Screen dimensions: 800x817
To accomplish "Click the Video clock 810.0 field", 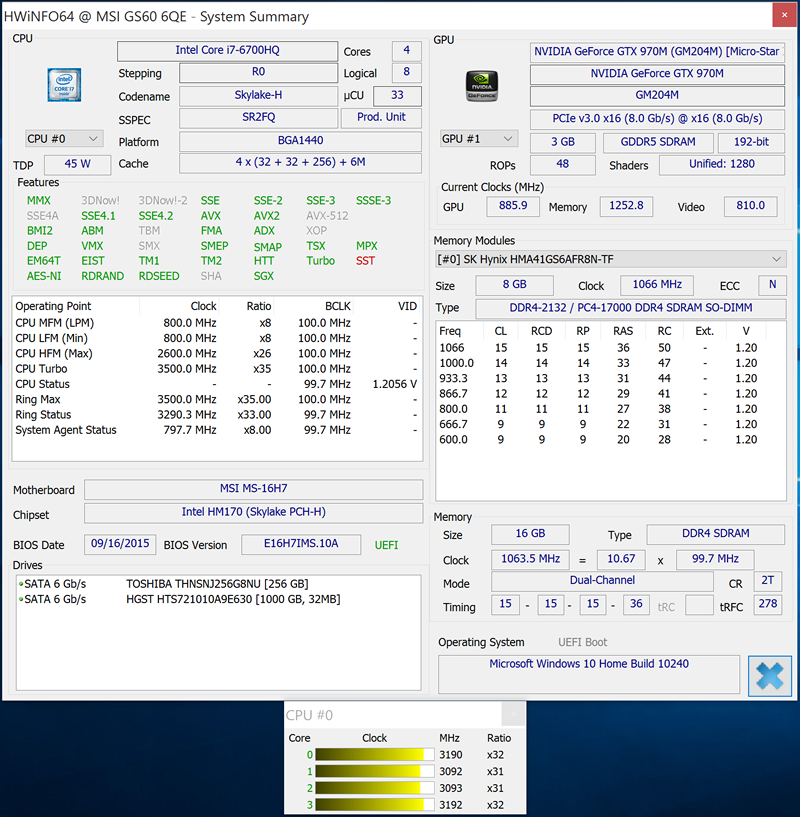I will pos(750,206).
